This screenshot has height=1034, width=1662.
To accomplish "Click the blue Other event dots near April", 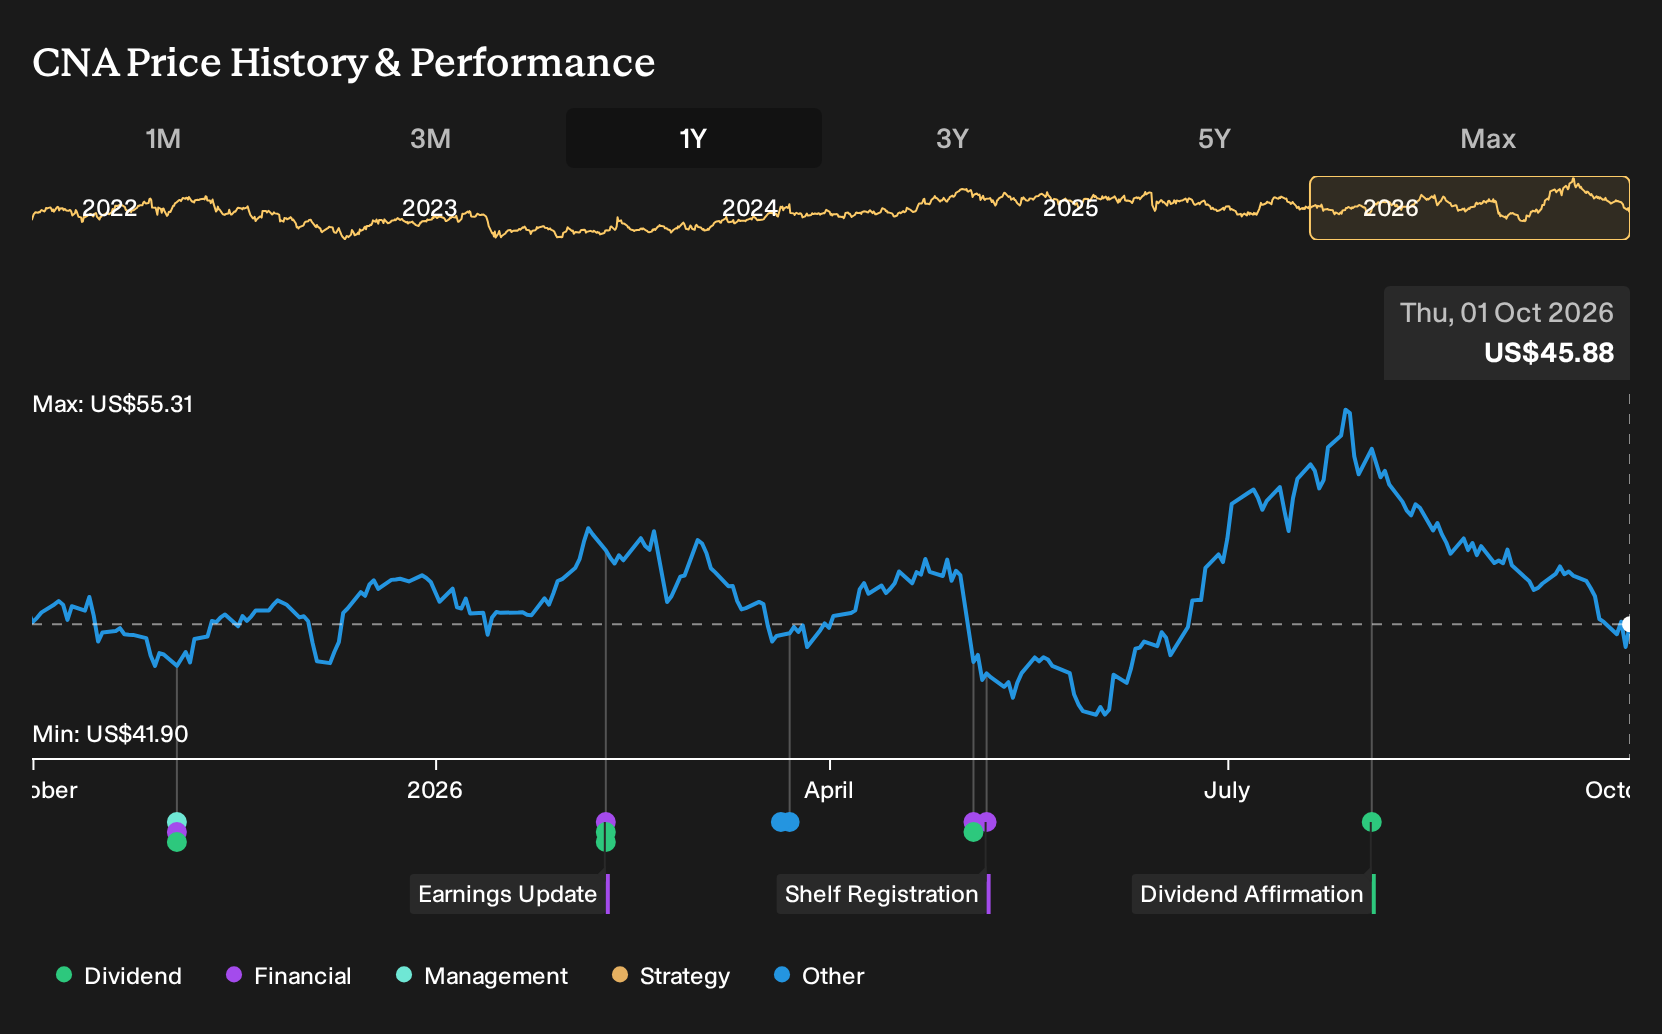I will (x=785, y=822).
